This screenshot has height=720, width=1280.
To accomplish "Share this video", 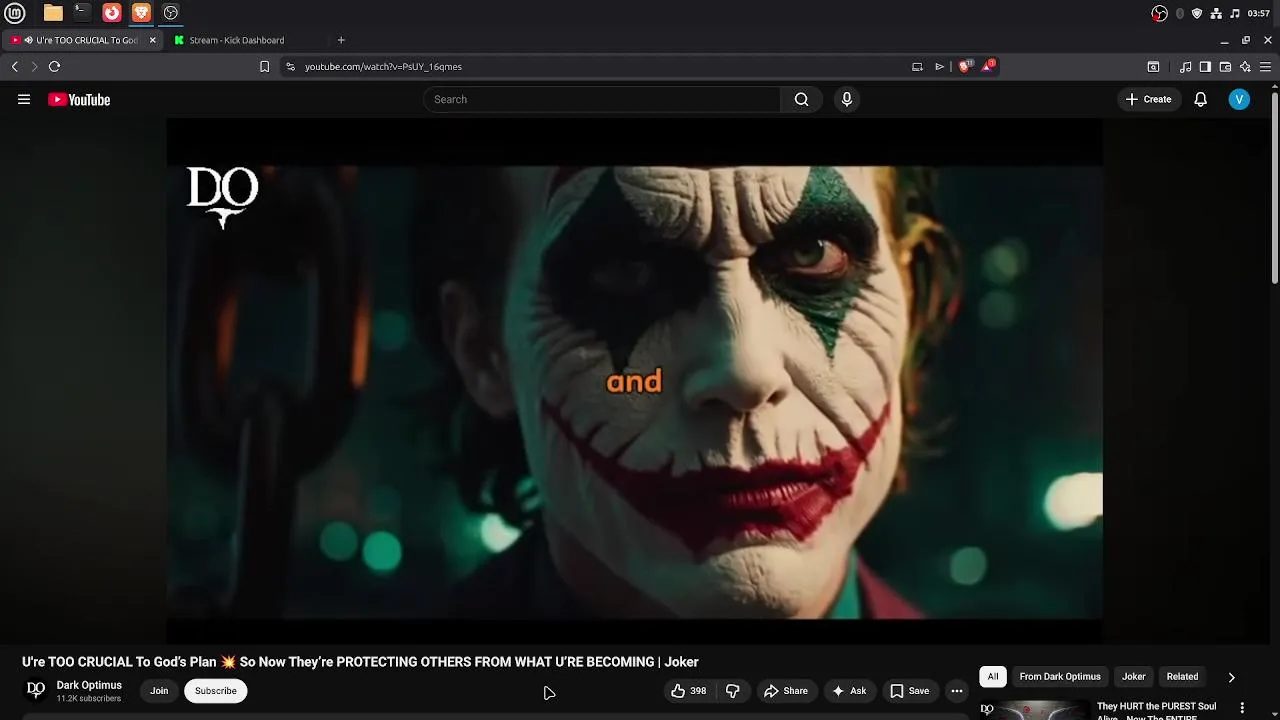I will click(786, 691).
